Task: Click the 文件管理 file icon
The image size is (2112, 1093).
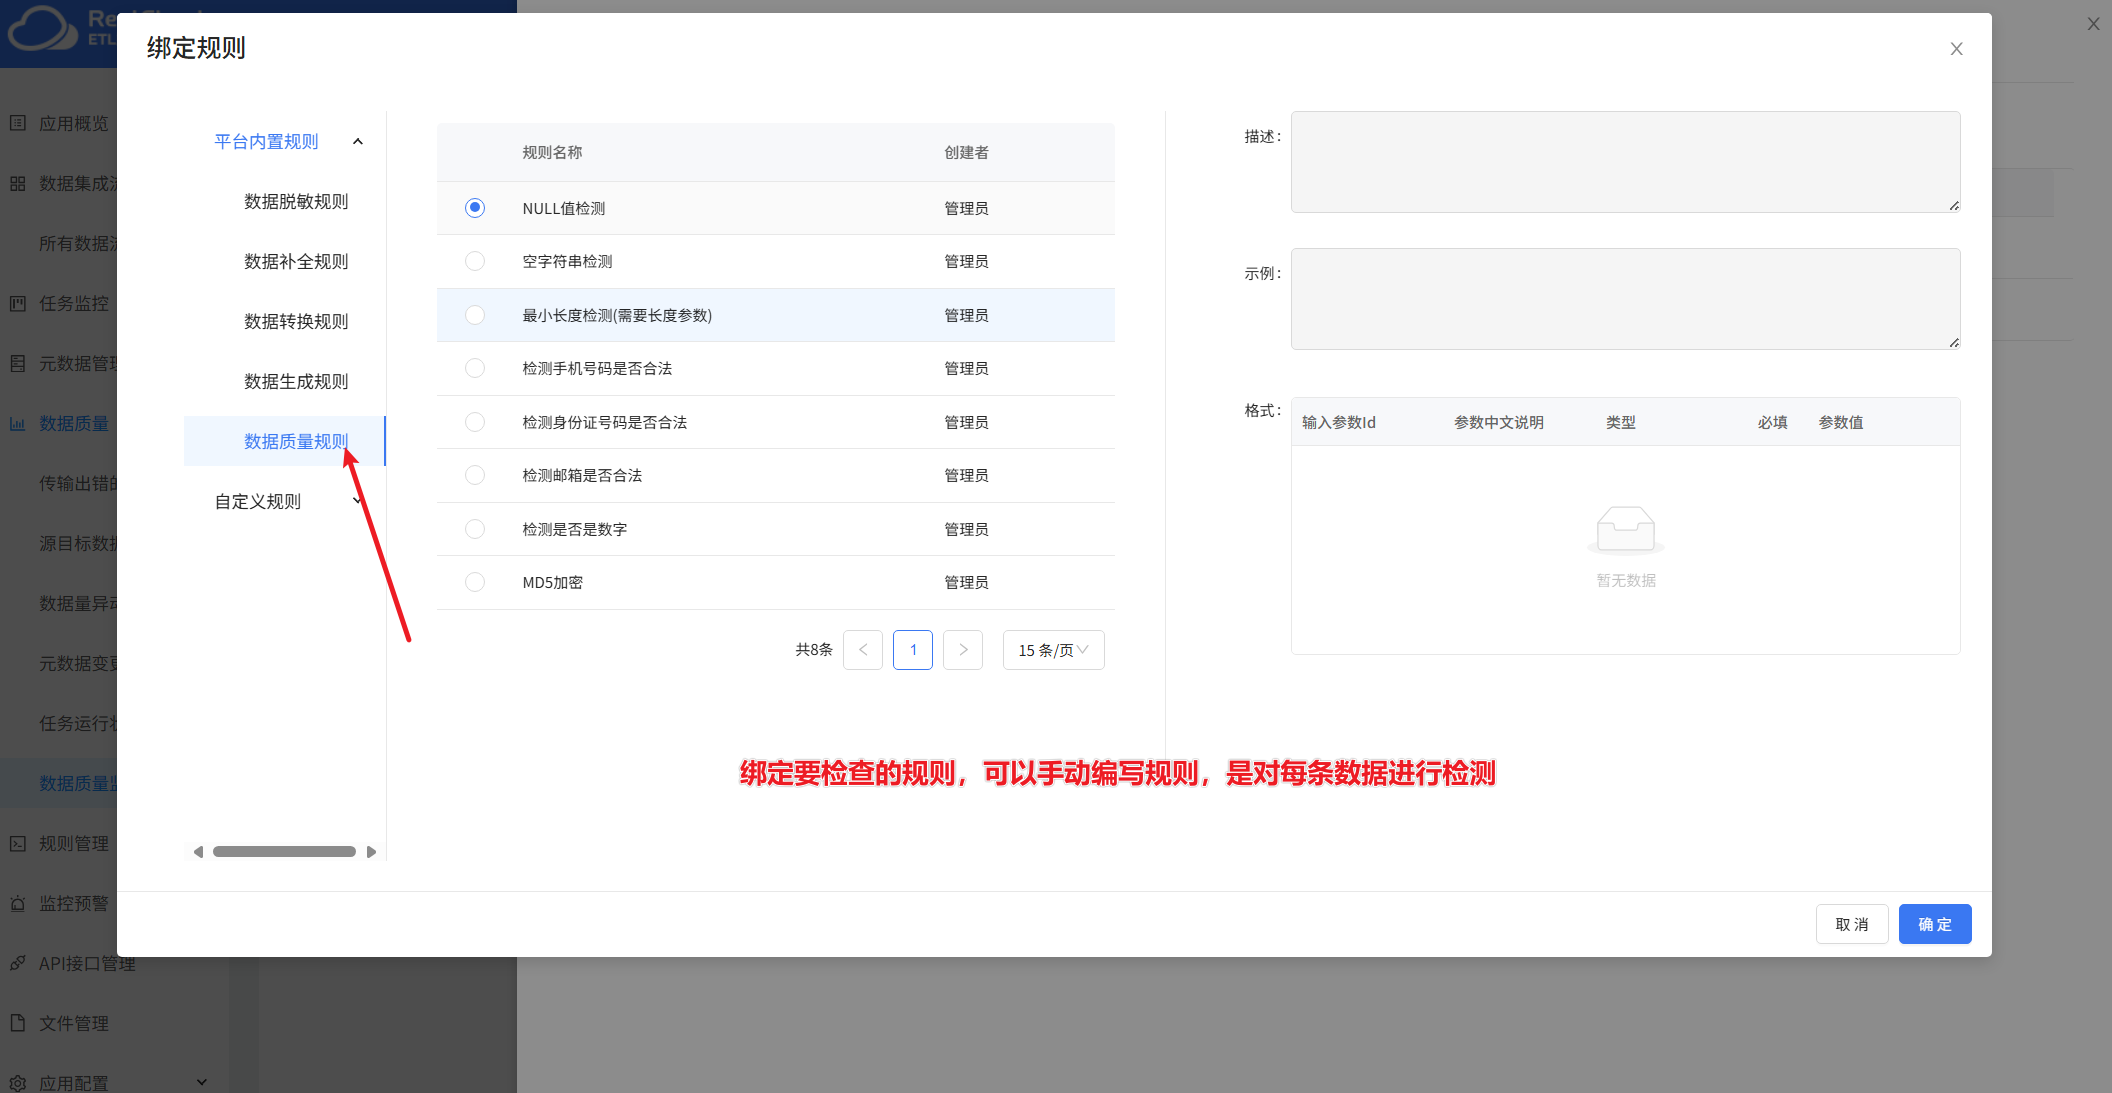Action: point(17,1023)
